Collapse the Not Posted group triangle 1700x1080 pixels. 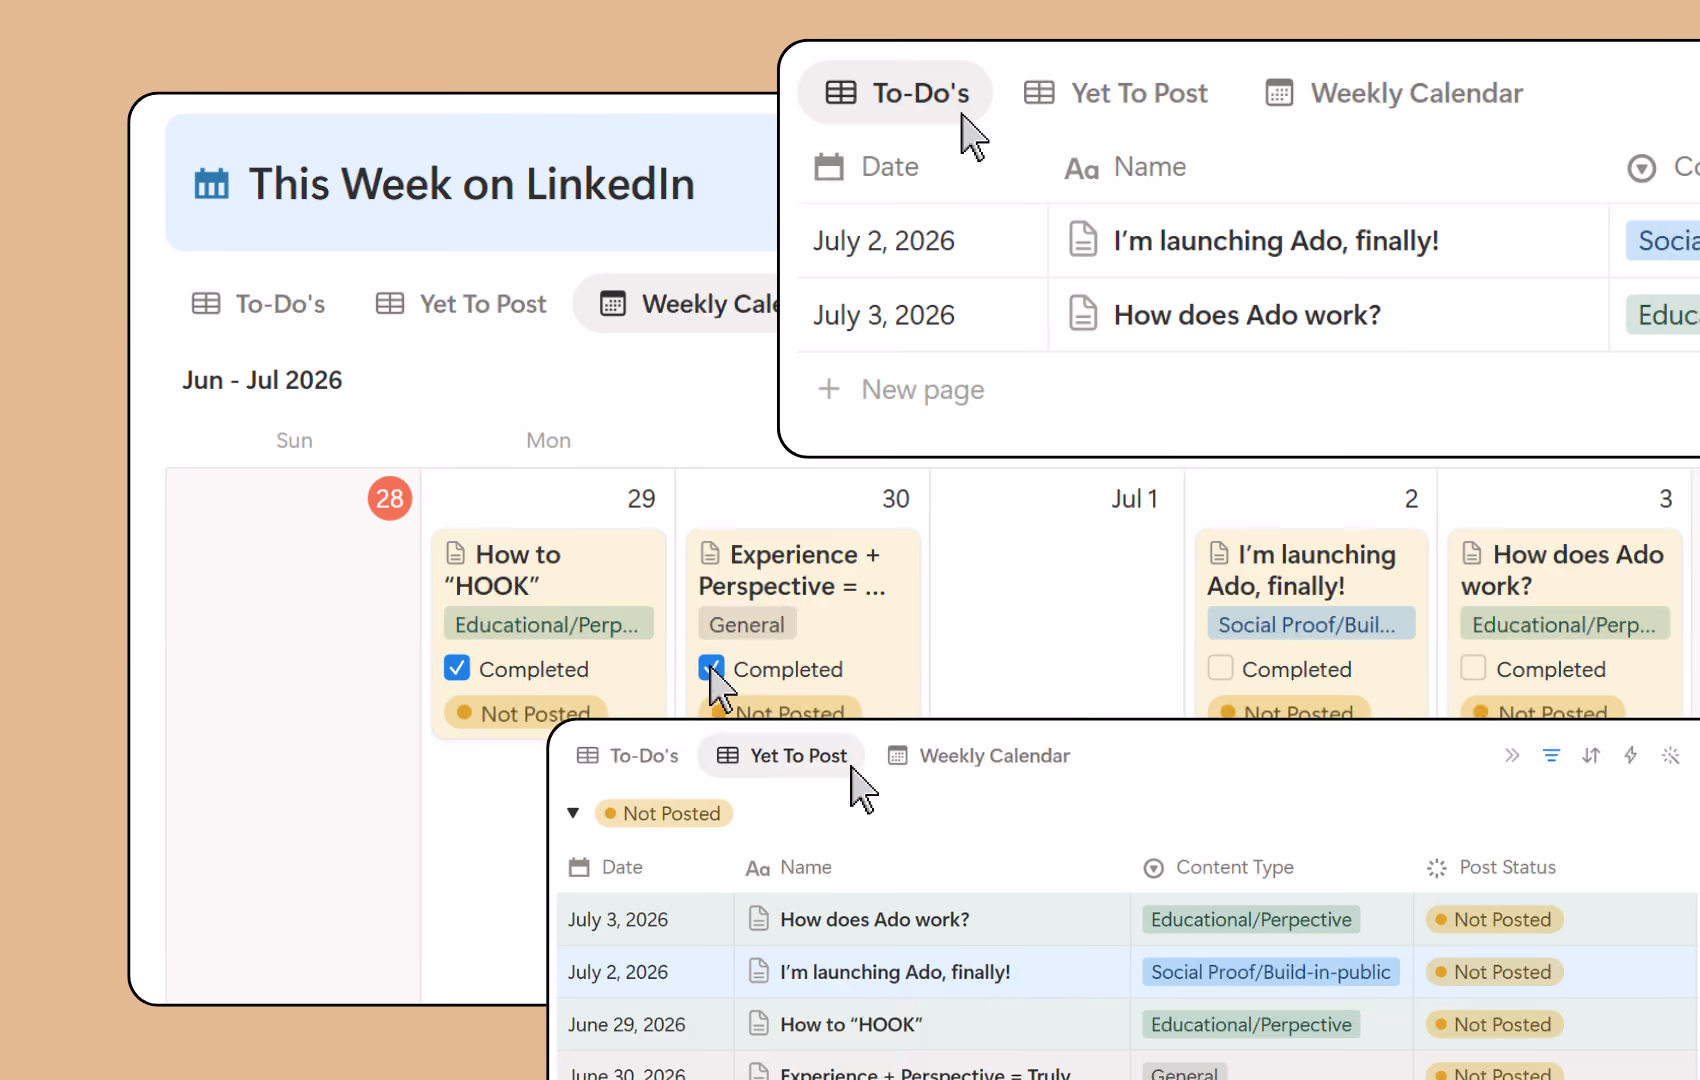click(573, 813)
